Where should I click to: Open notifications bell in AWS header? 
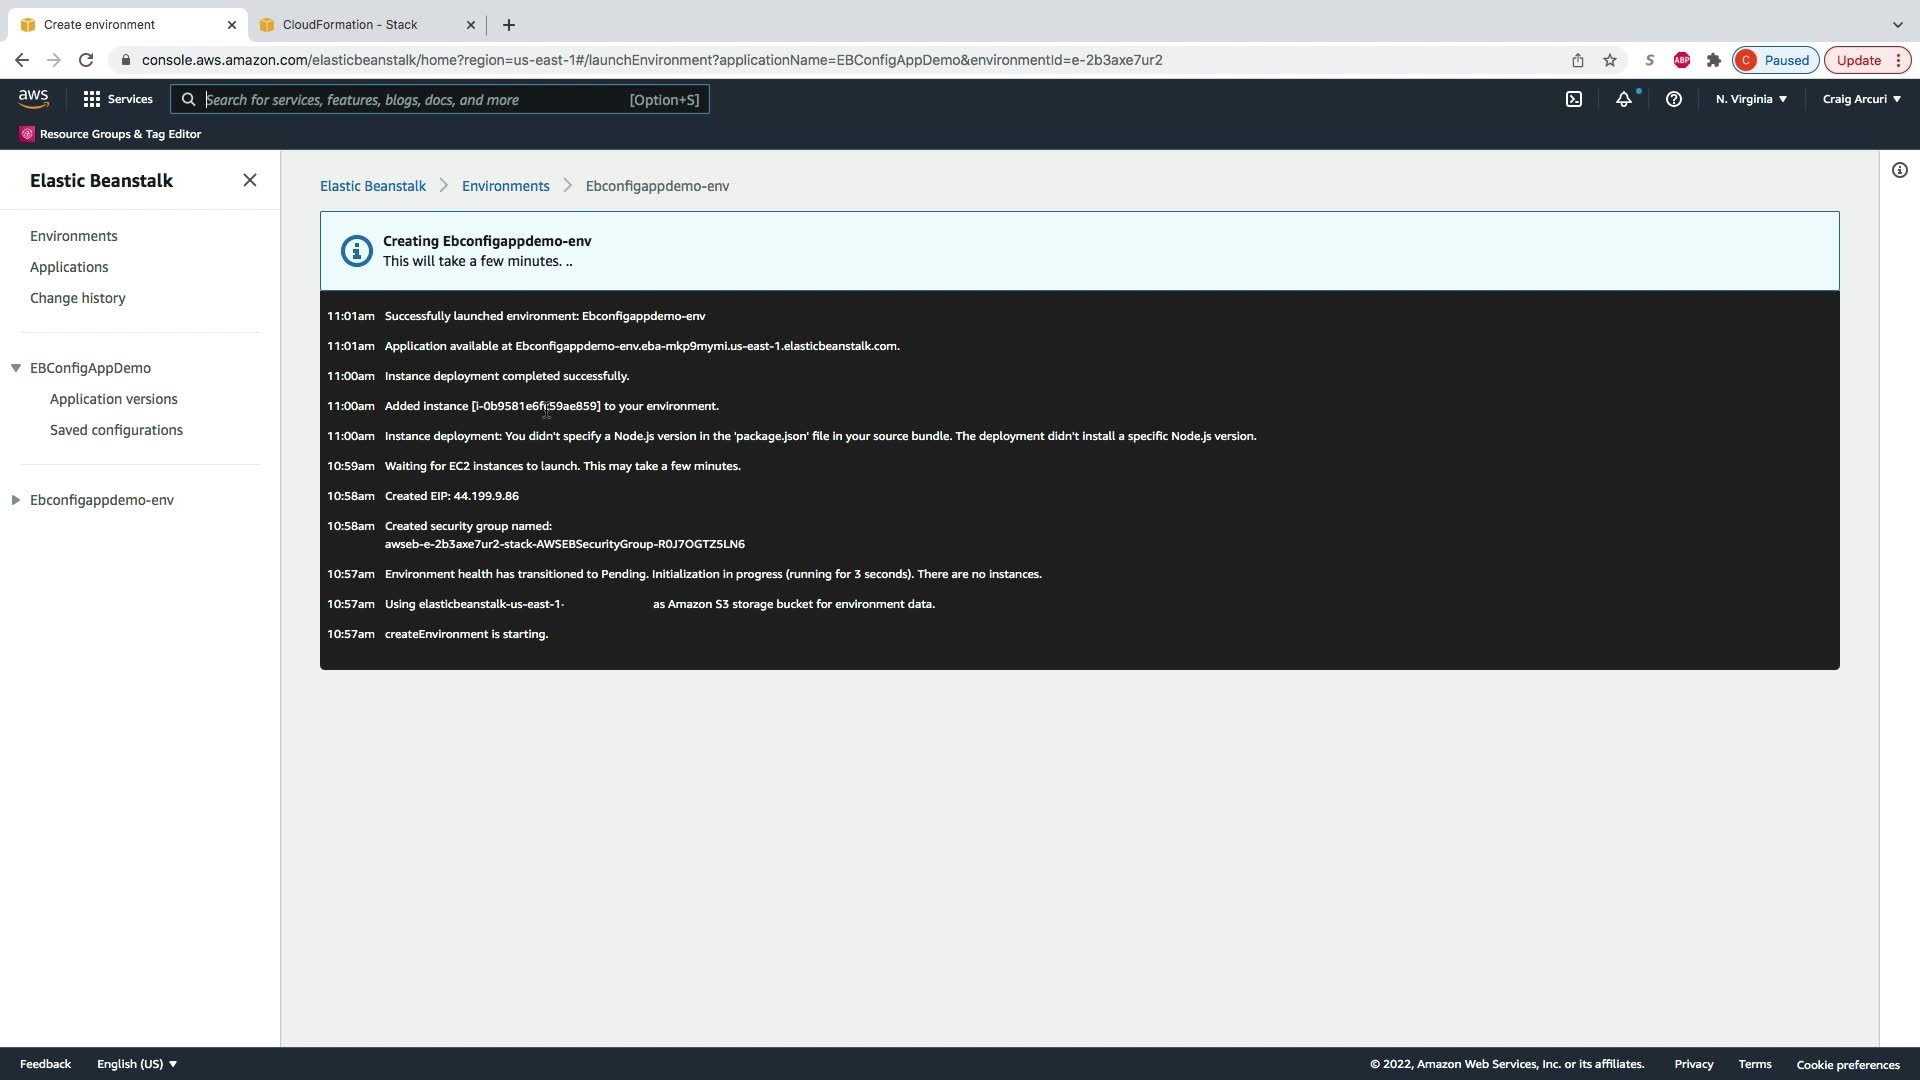tap(1624, 99)
